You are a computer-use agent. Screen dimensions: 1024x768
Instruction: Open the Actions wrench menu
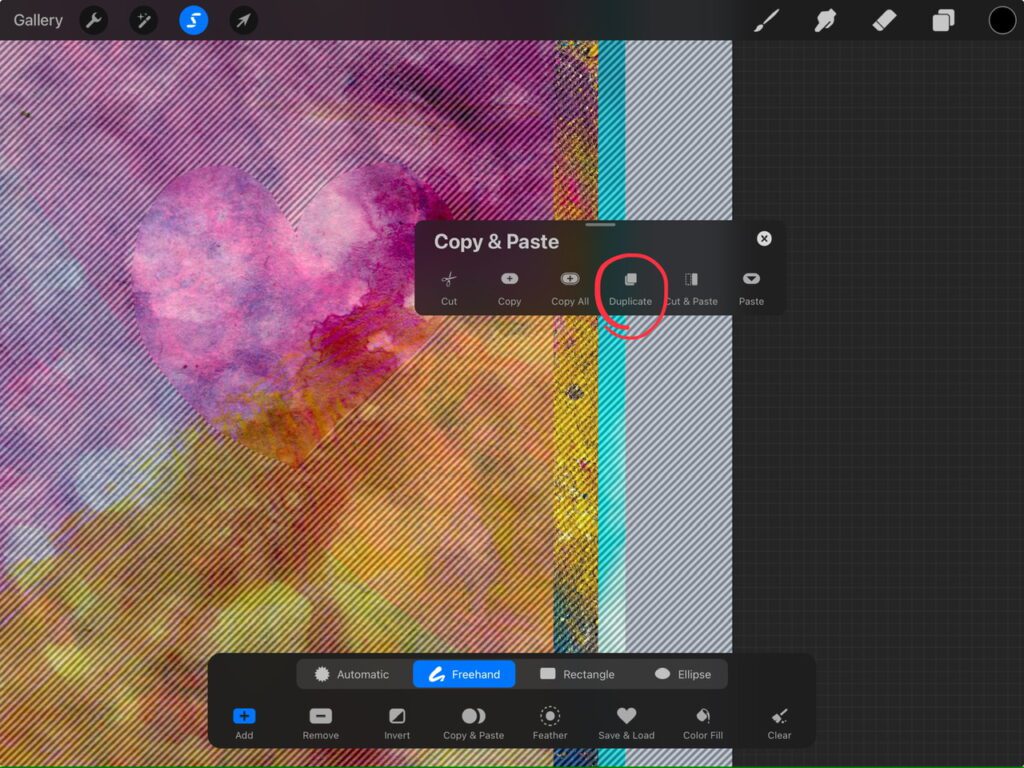[x=93, y=20]
